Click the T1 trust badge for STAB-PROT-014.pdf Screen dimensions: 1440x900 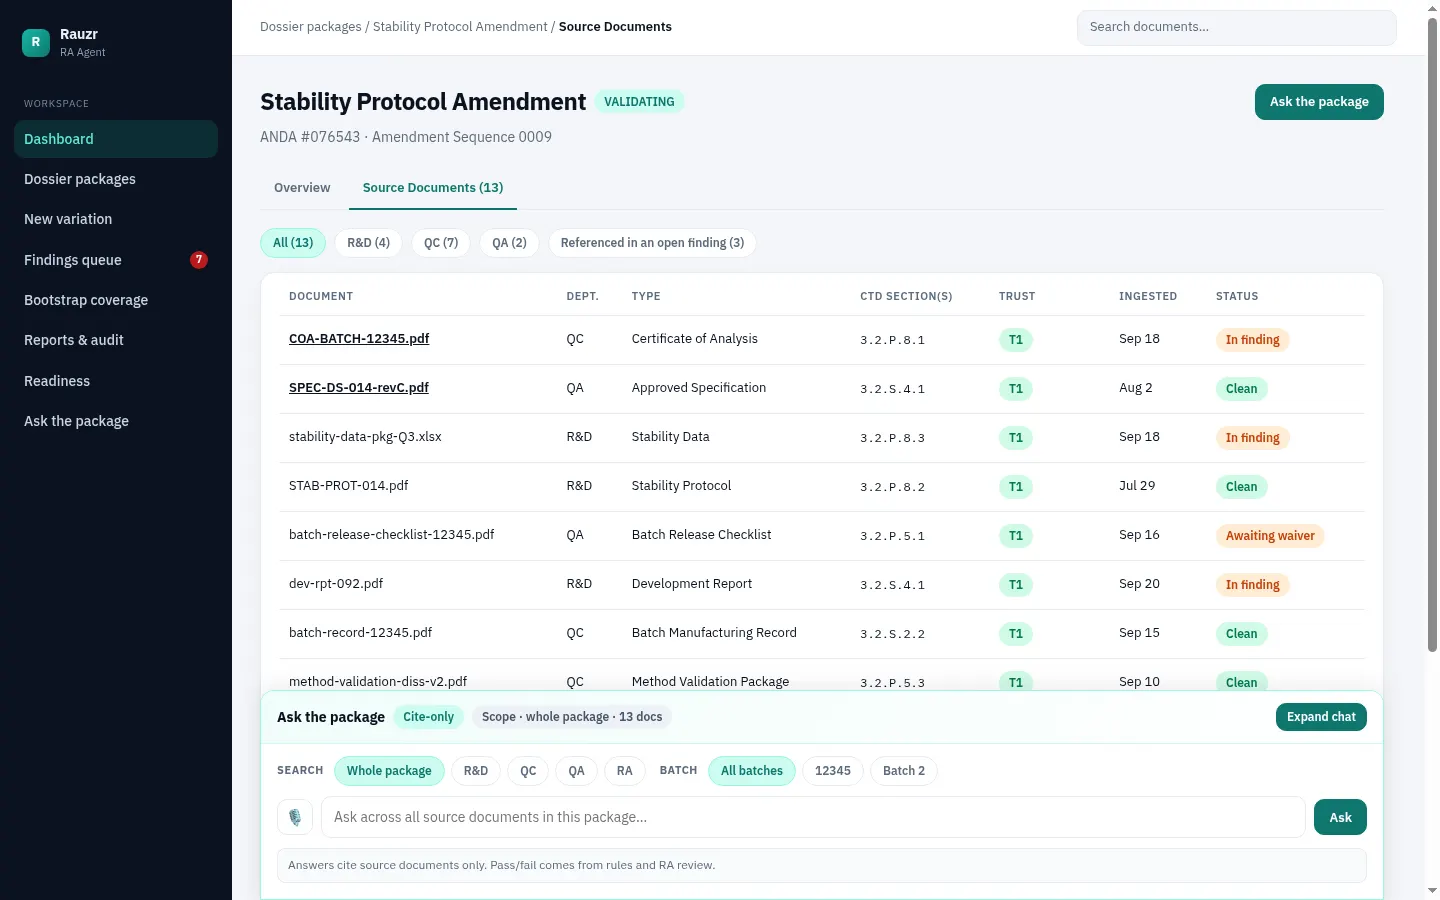[x=1016, y=487]
